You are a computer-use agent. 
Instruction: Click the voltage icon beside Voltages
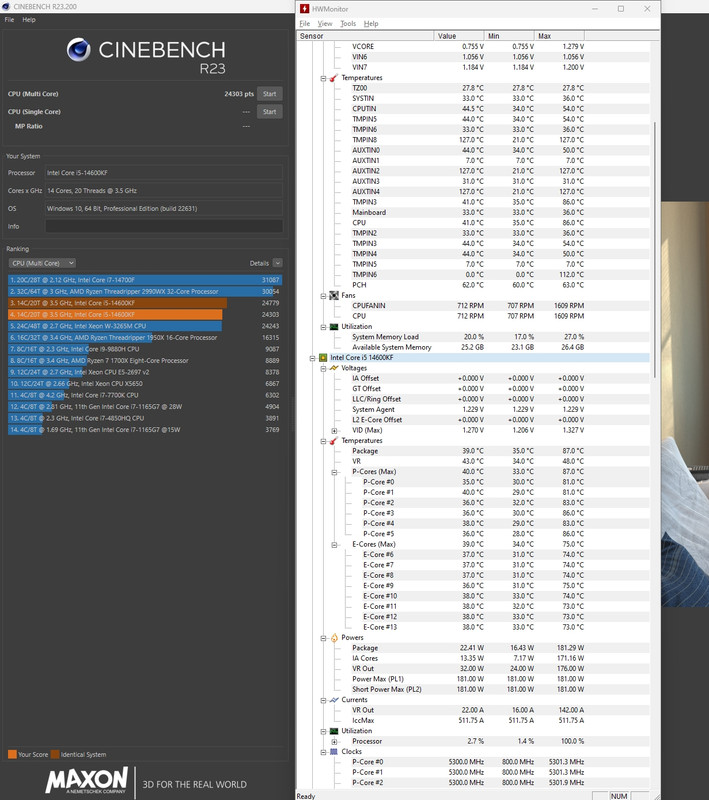(x=334, y=368)
